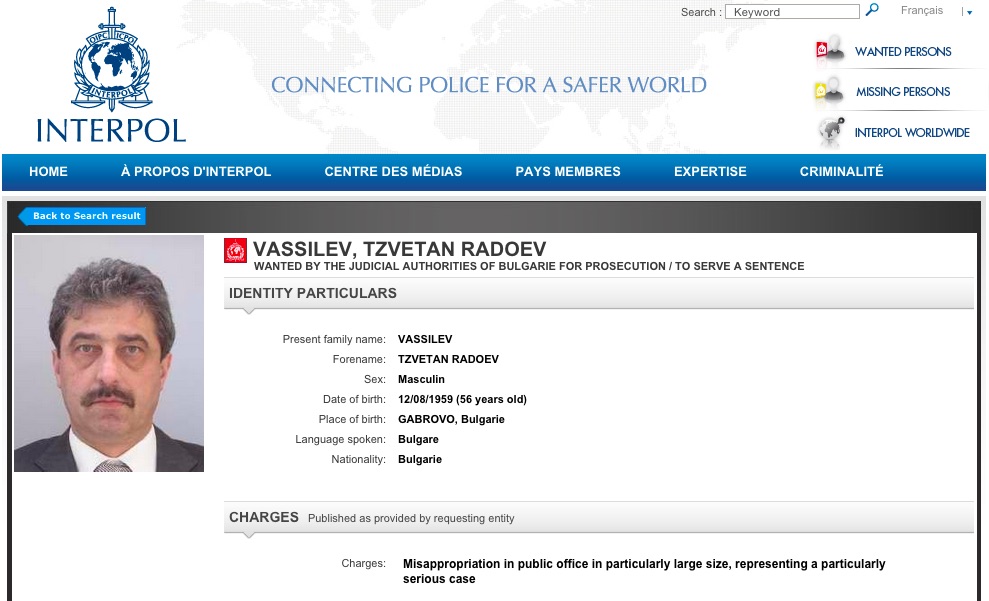The height and width of the screenshot is (601, 989).
Task: Open À PROPOS D'INTERPOL menu
Action: [196, 172]
